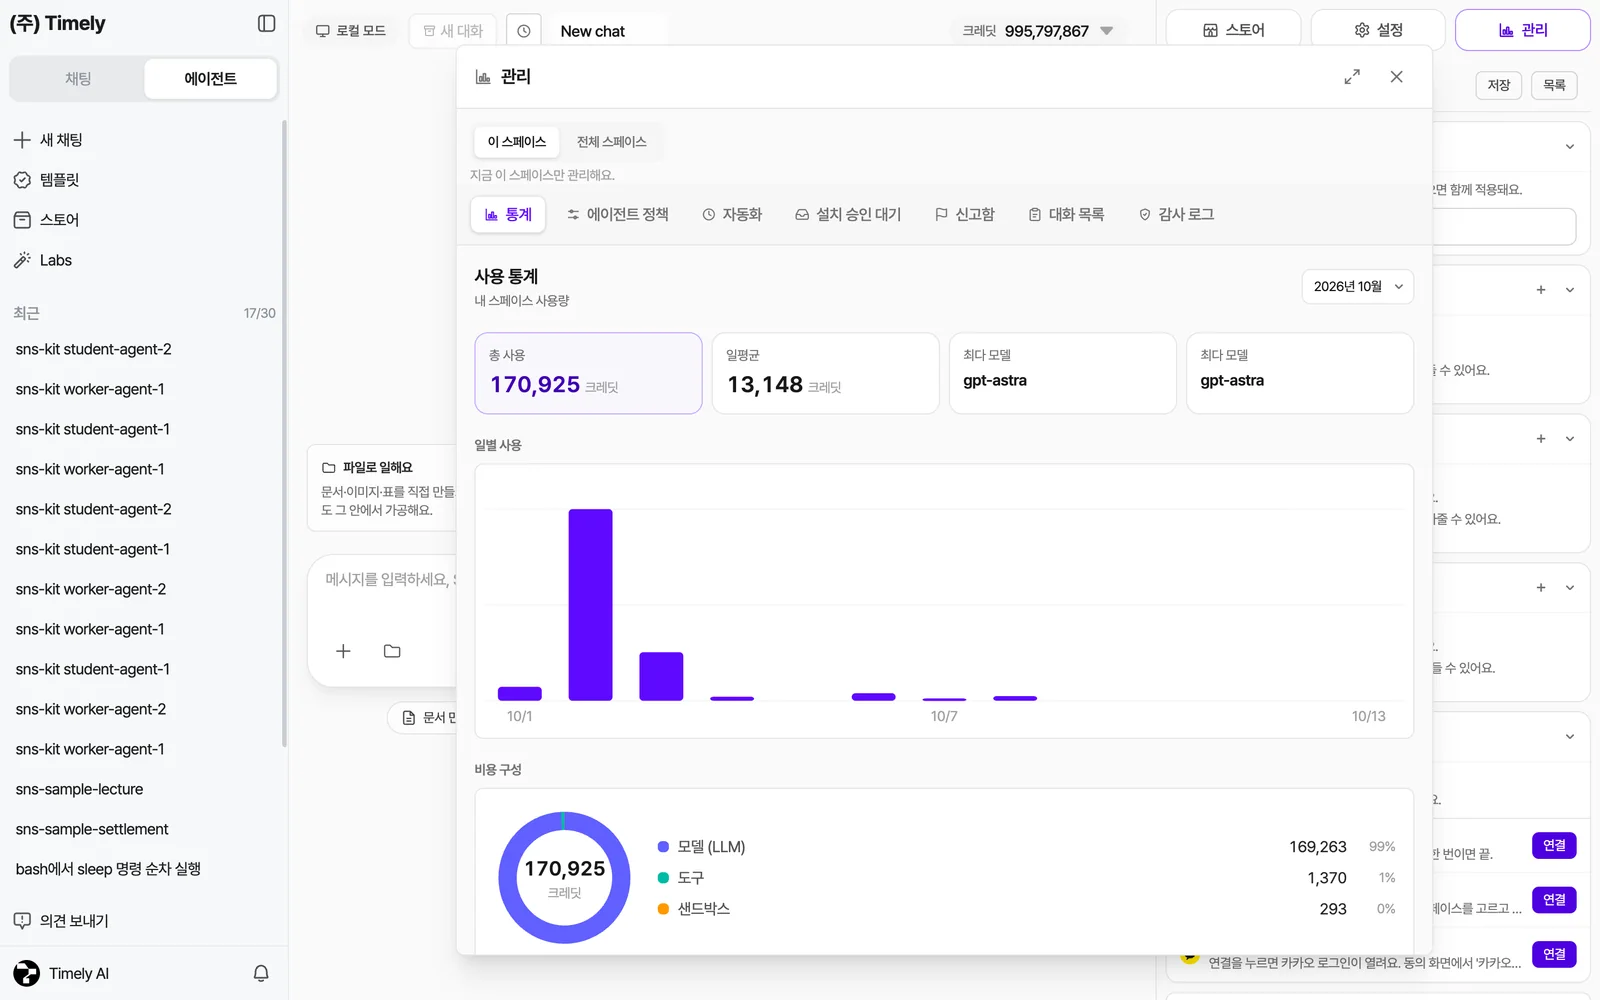Click the 설정 button
Image resolution: width=1600 pixels, height=1000 pixels.
click(1378, 30)
